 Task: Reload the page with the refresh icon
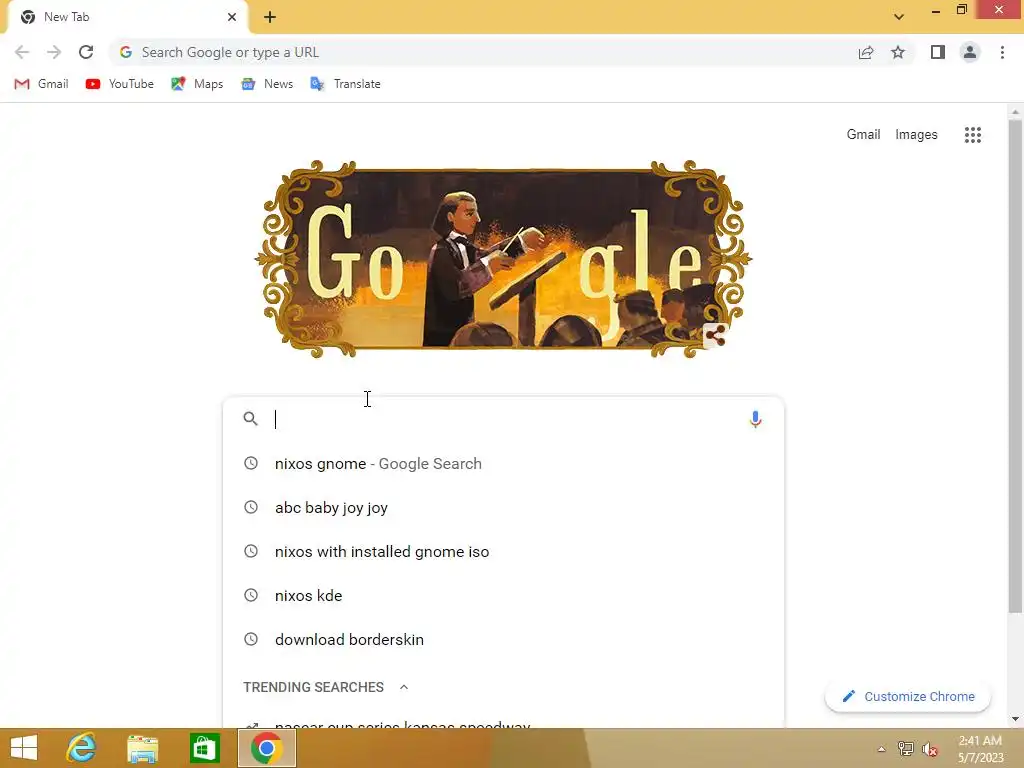pos(86,52)
